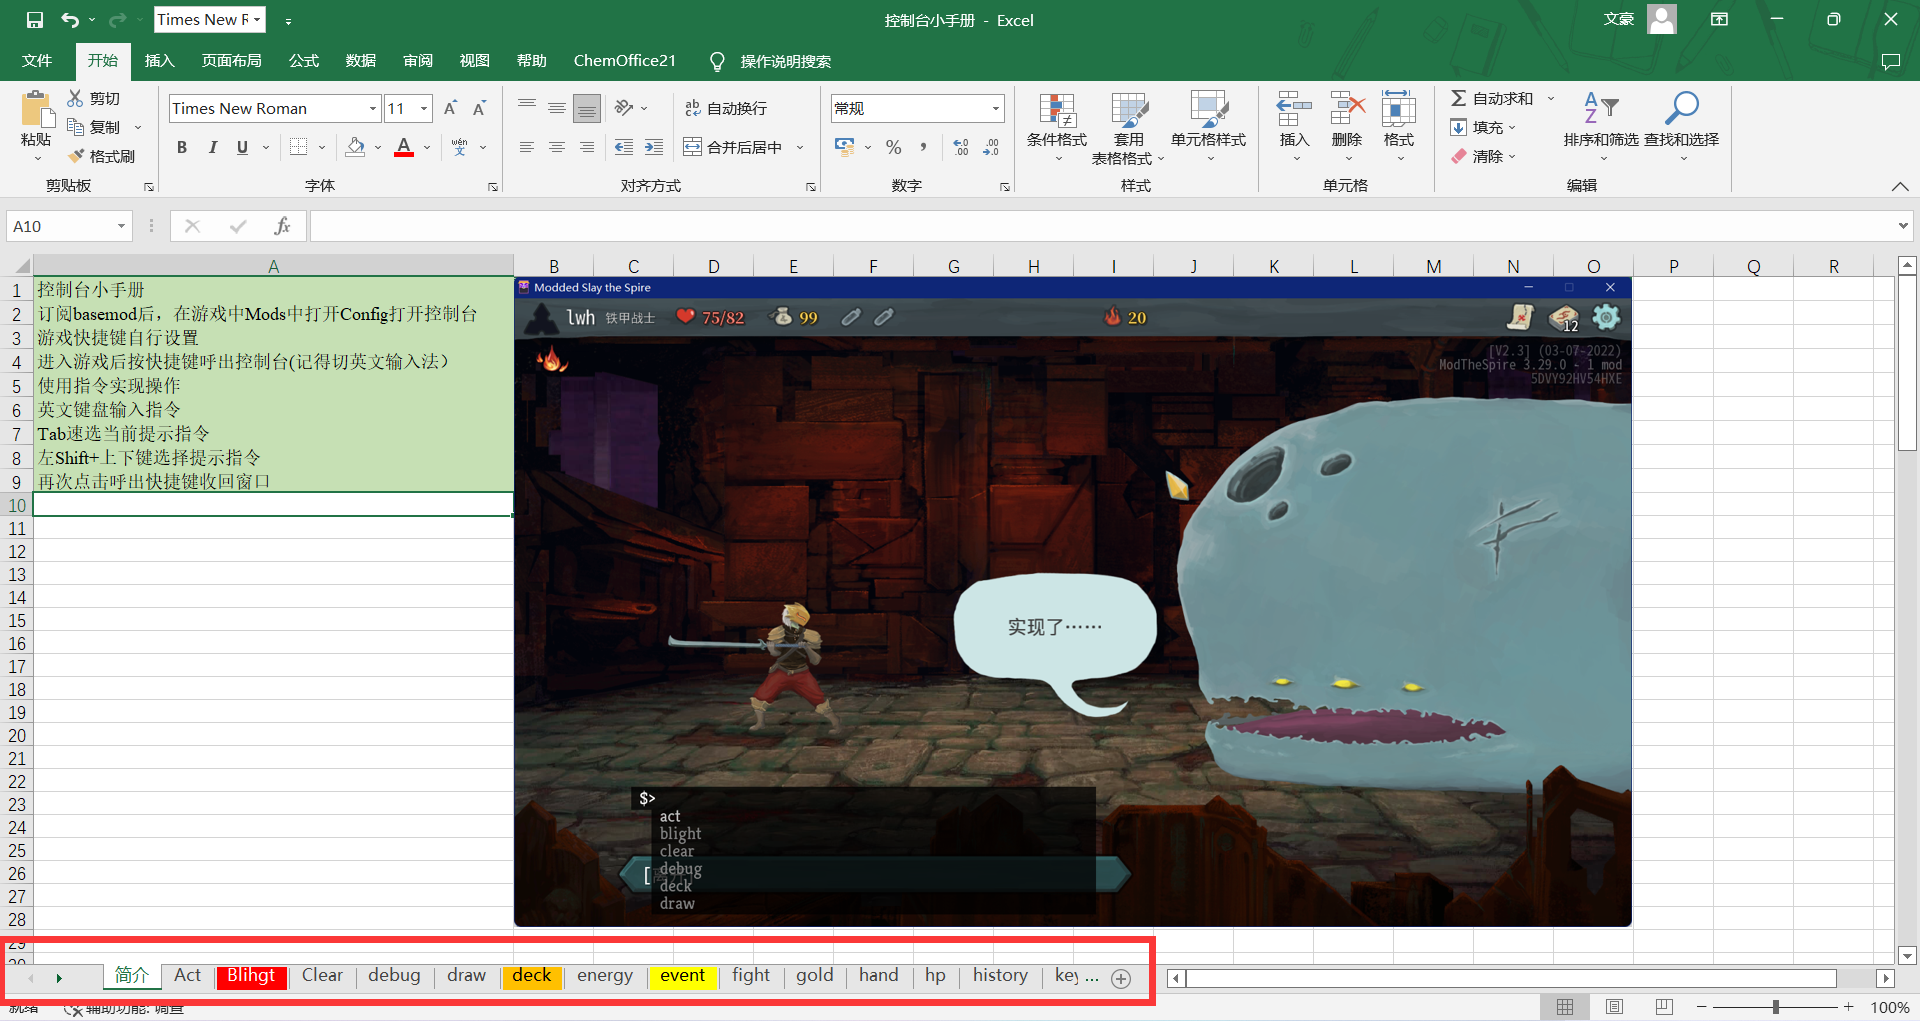Click the Borders icon

298,147
